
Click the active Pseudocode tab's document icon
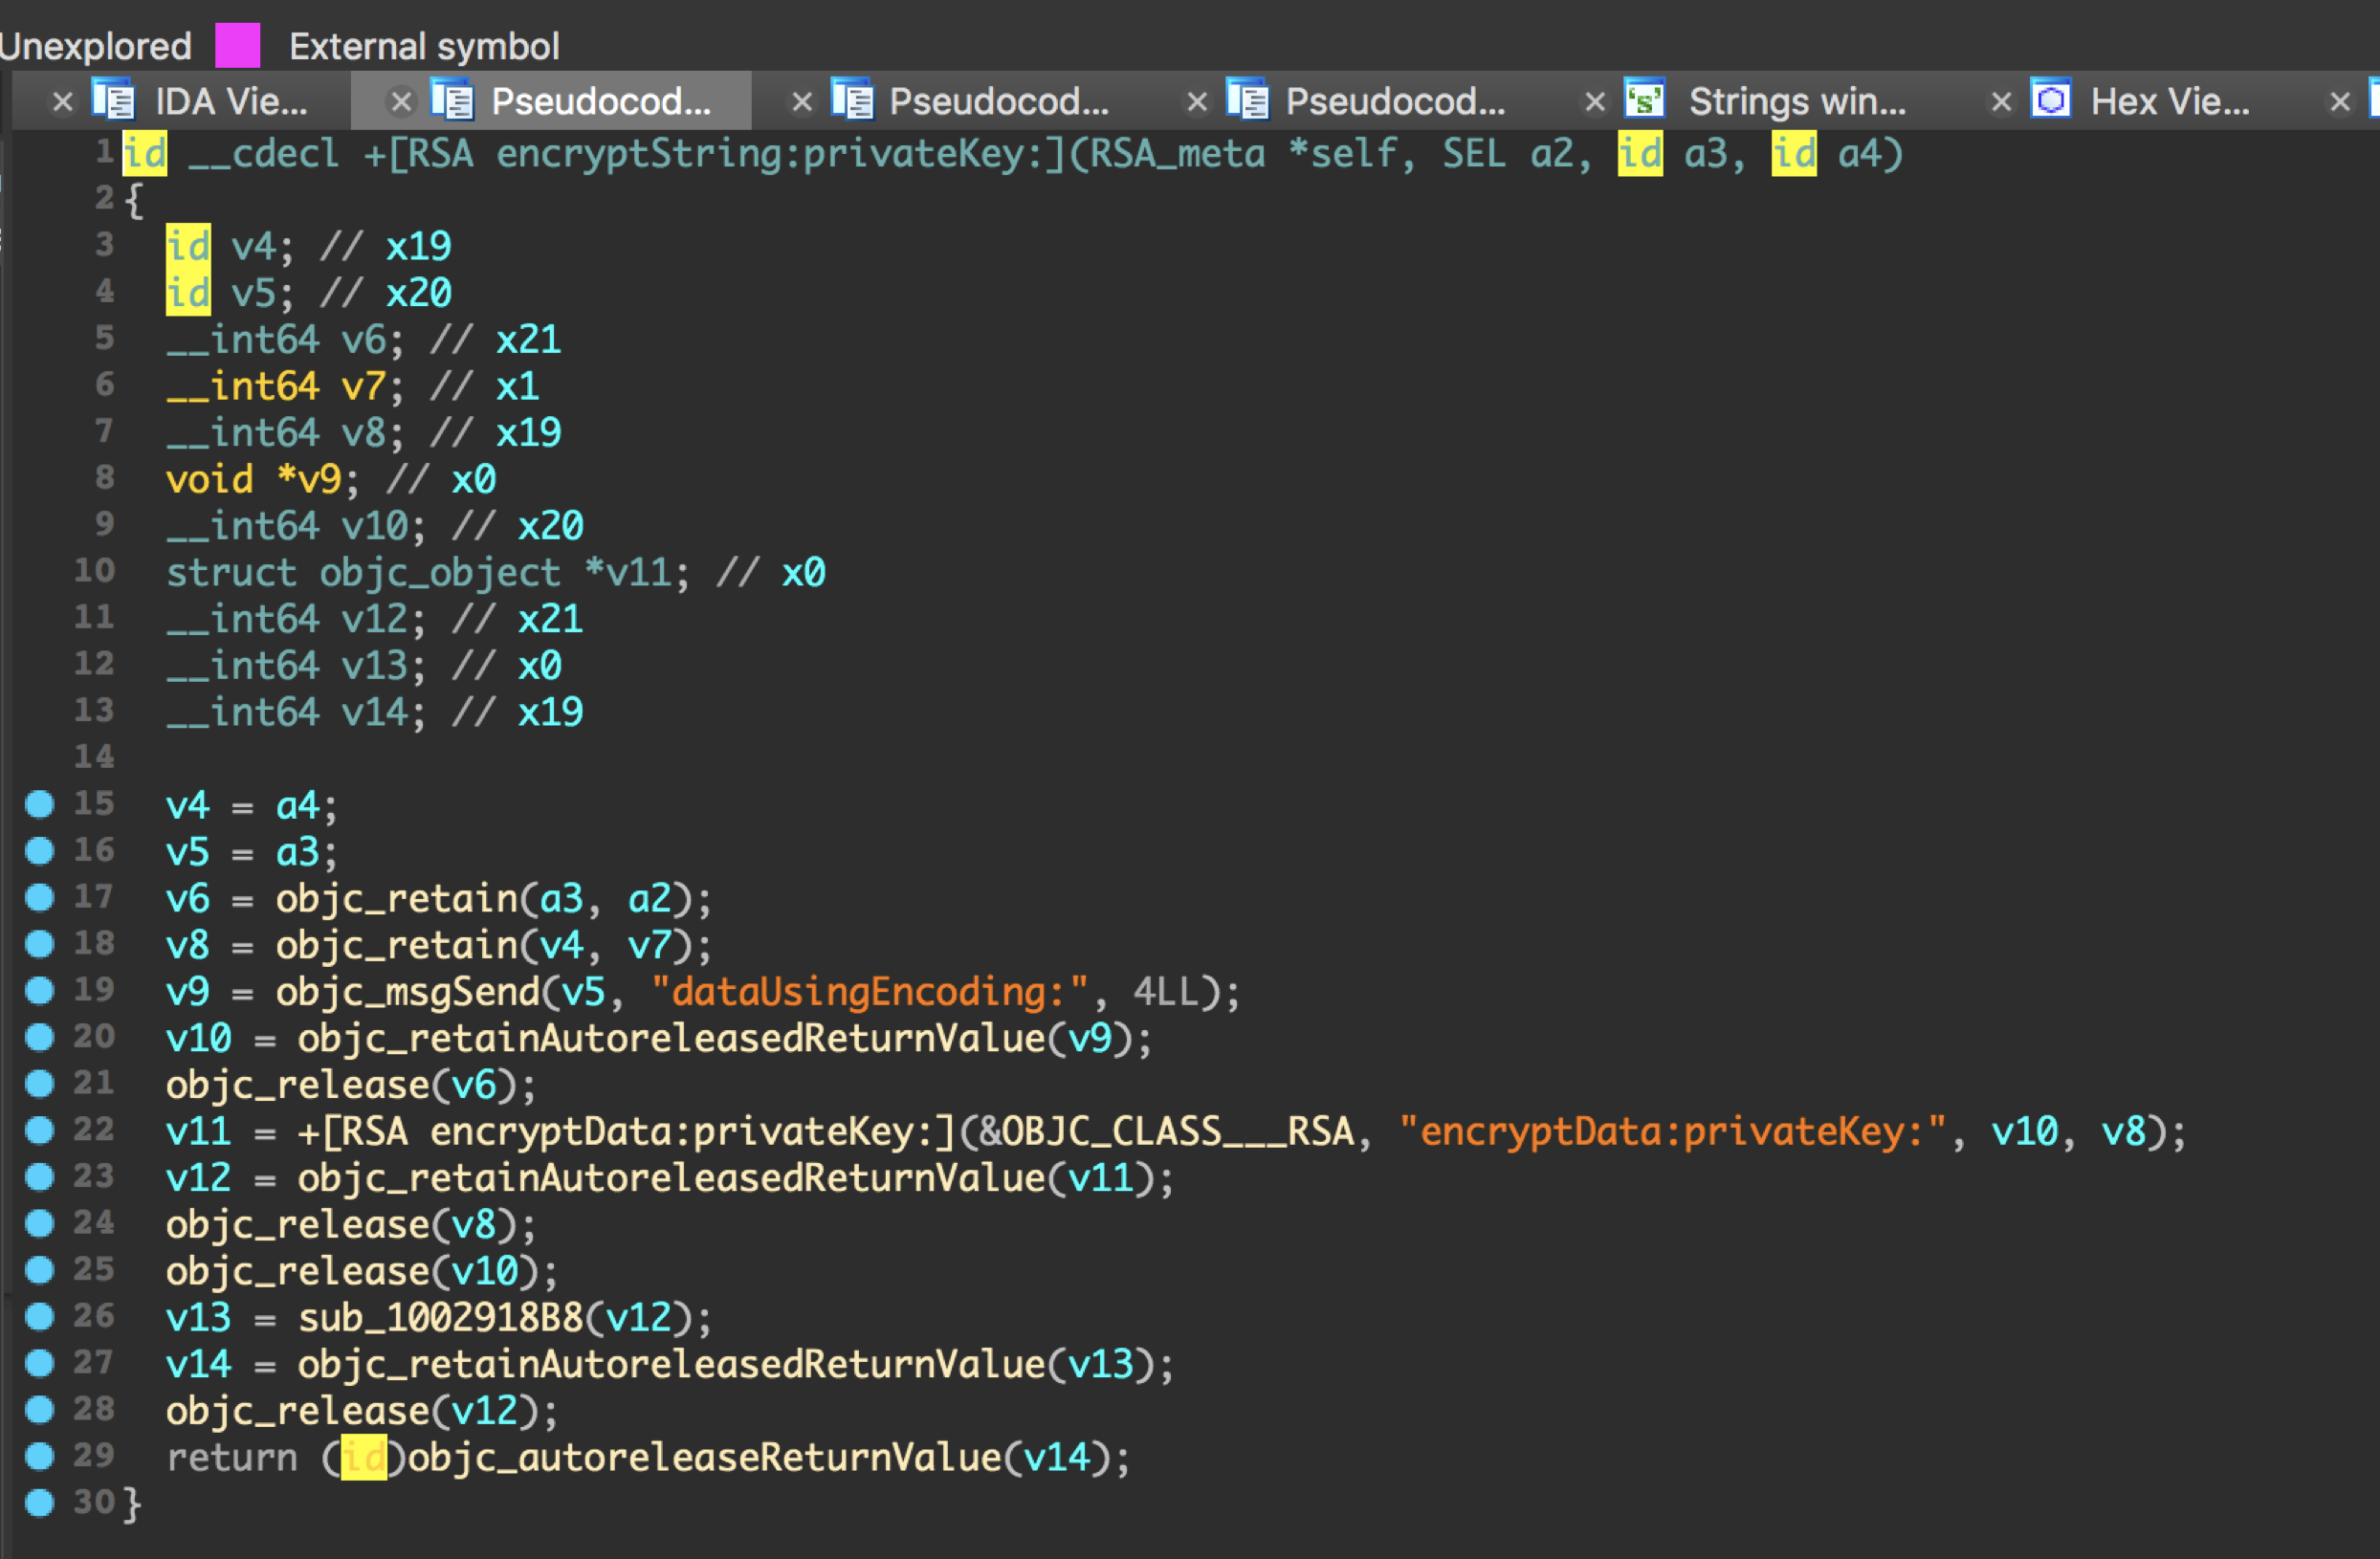coord(452,100)
